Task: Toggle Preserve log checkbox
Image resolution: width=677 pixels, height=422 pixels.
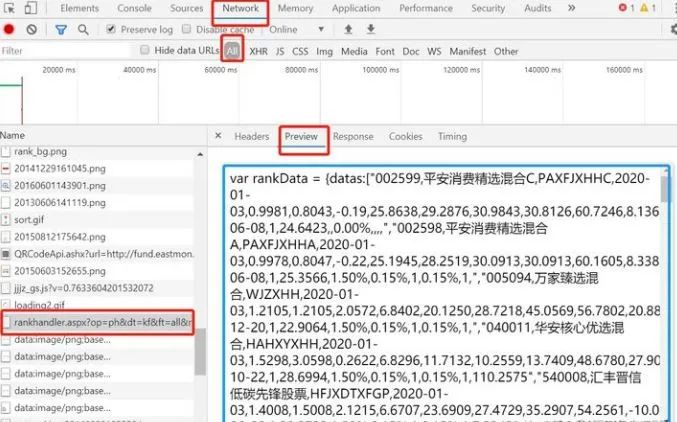Action: click(111, 29)
